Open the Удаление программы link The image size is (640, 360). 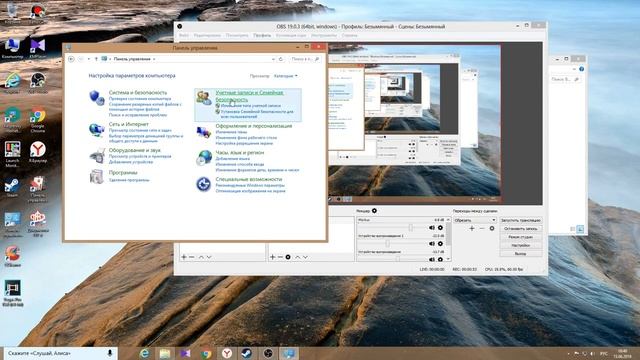[129, 180]
